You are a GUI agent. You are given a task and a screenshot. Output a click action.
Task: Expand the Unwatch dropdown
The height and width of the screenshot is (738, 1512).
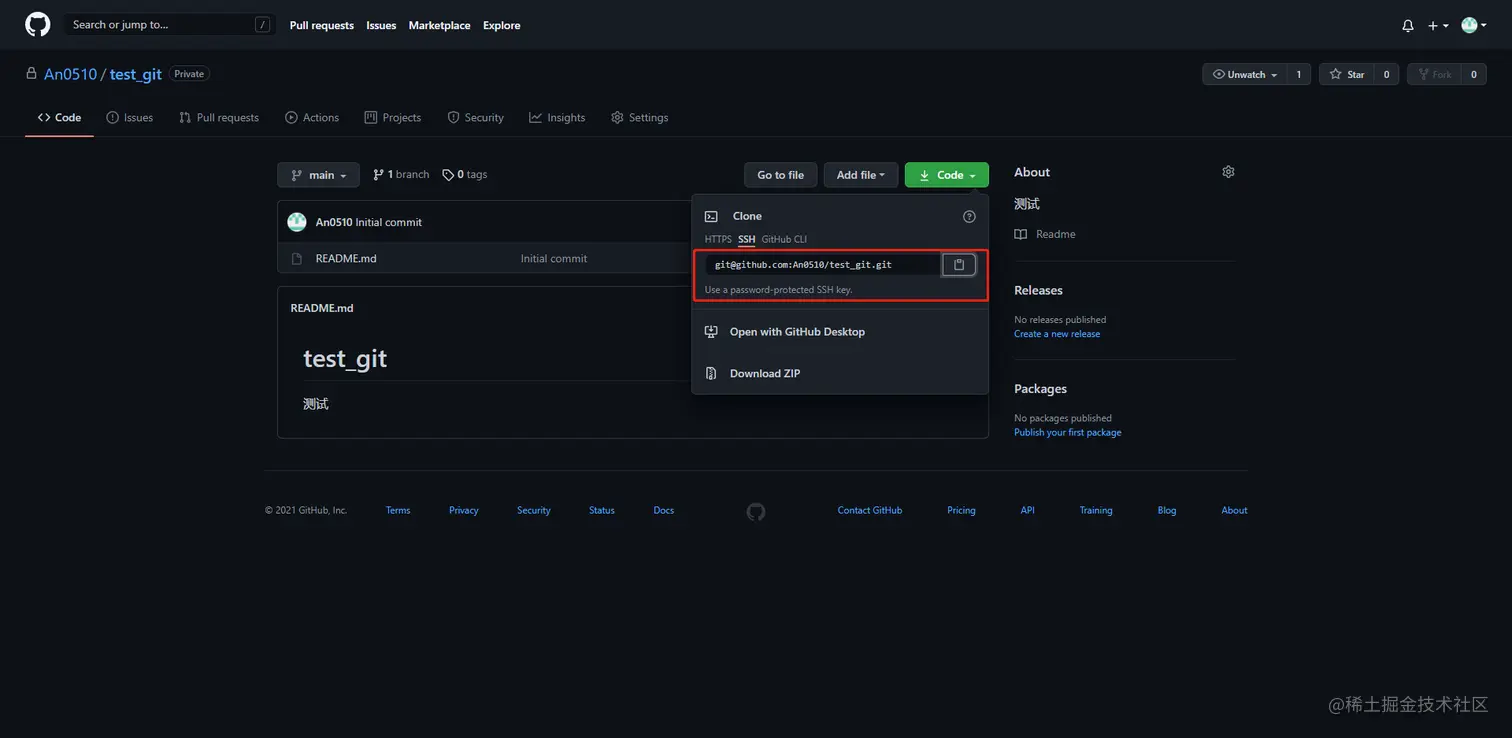(1244, 74)
